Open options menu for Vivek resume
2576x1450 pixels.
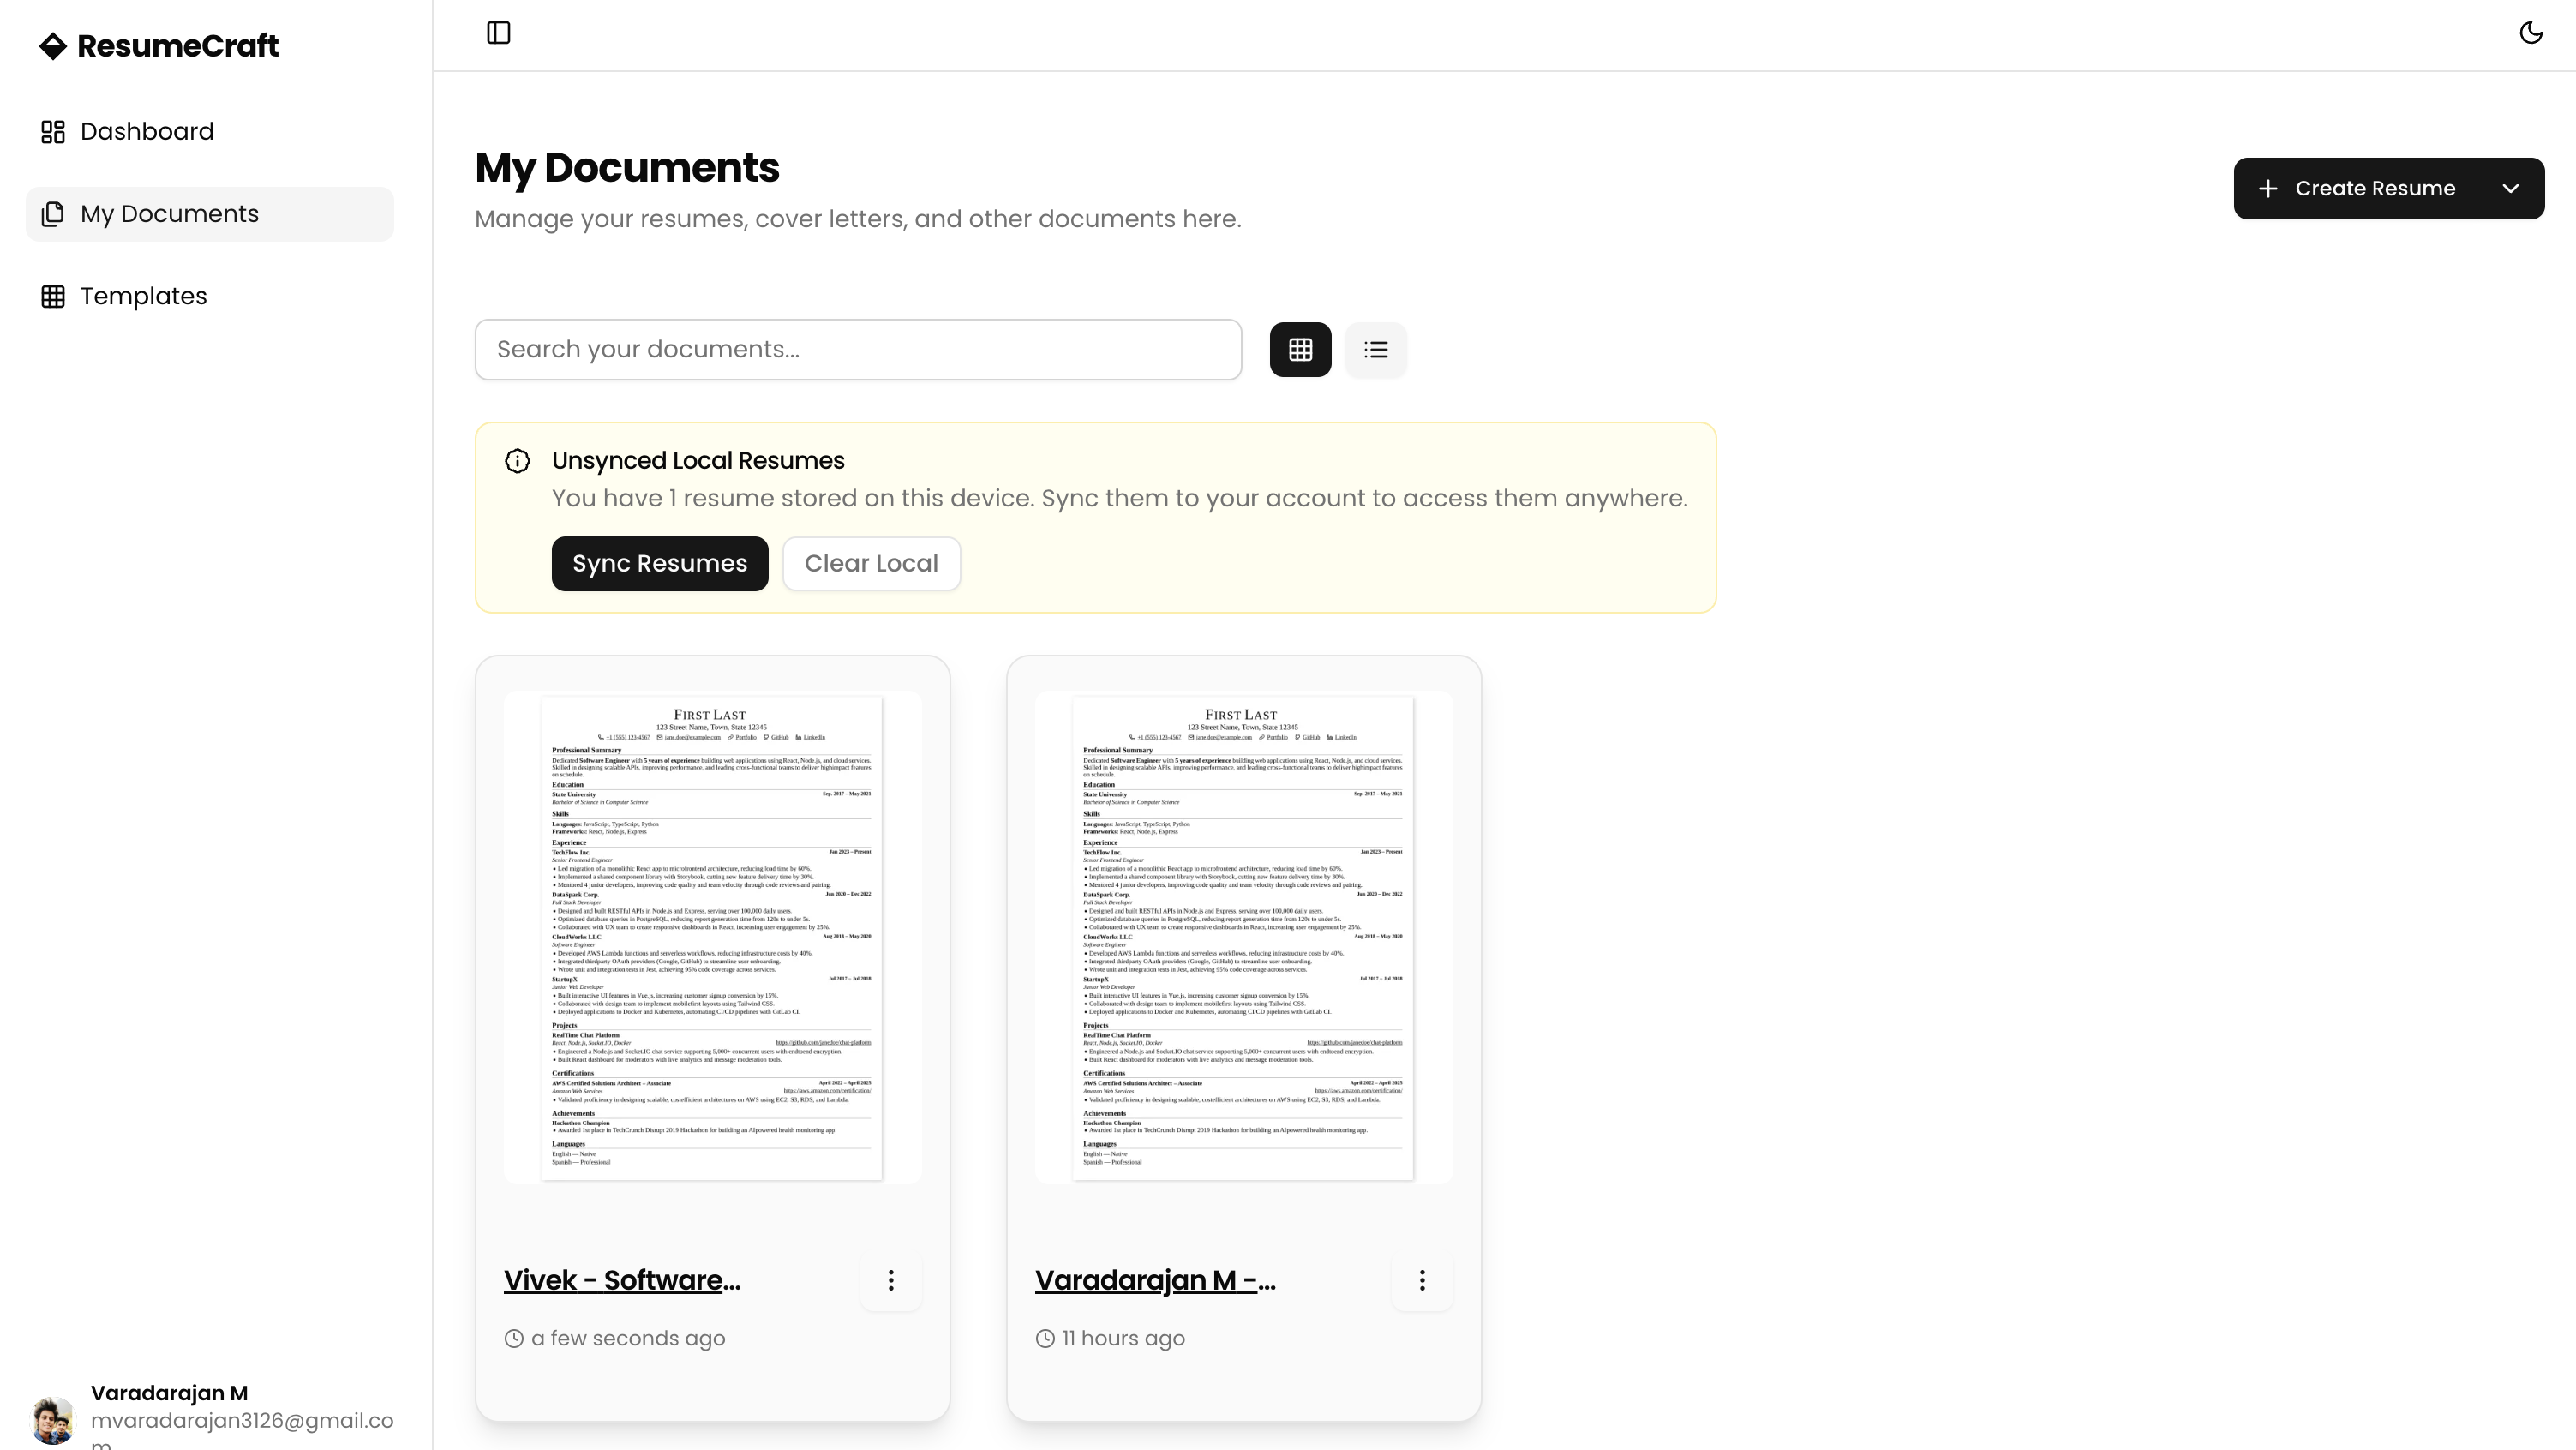890,1281
